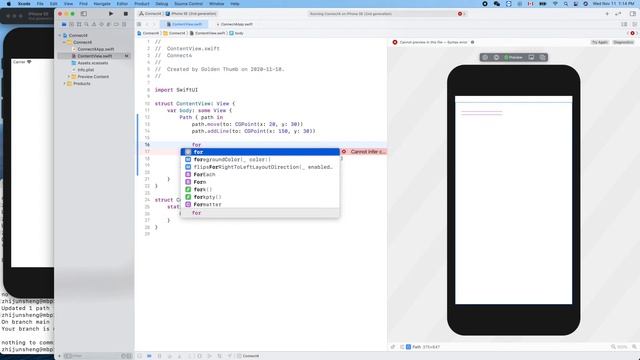Image resolution: width=640 pixels, height=360 pixels.
Task: Click the Apple menu
Action: click(x=9, y=4)
